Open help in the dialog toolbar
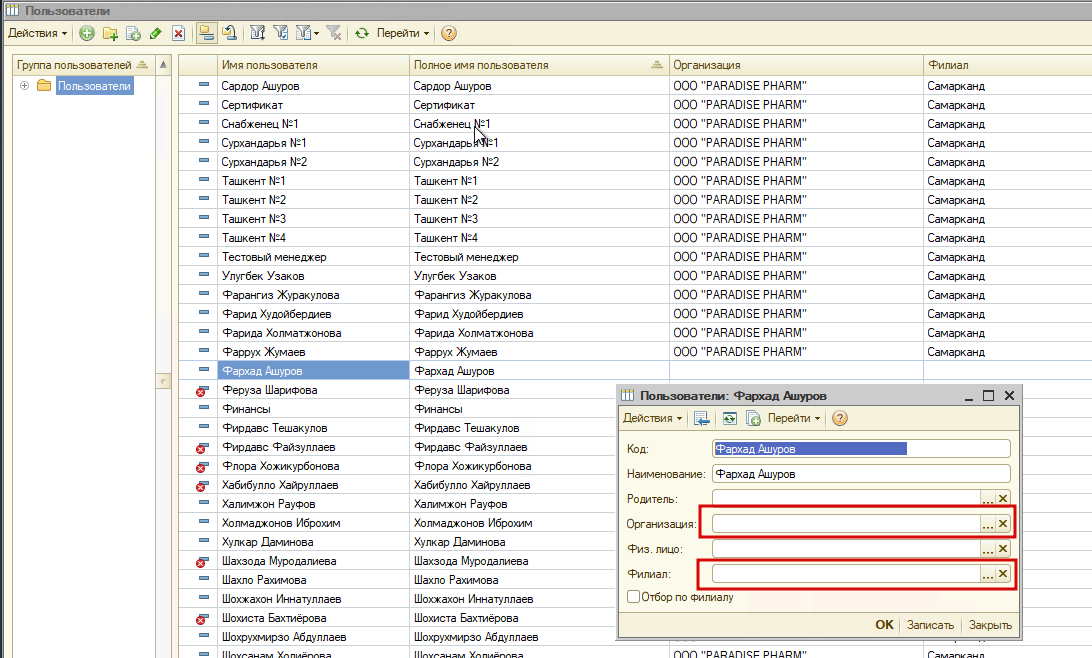Screen dimensions: 1092x658 point(840,418)
